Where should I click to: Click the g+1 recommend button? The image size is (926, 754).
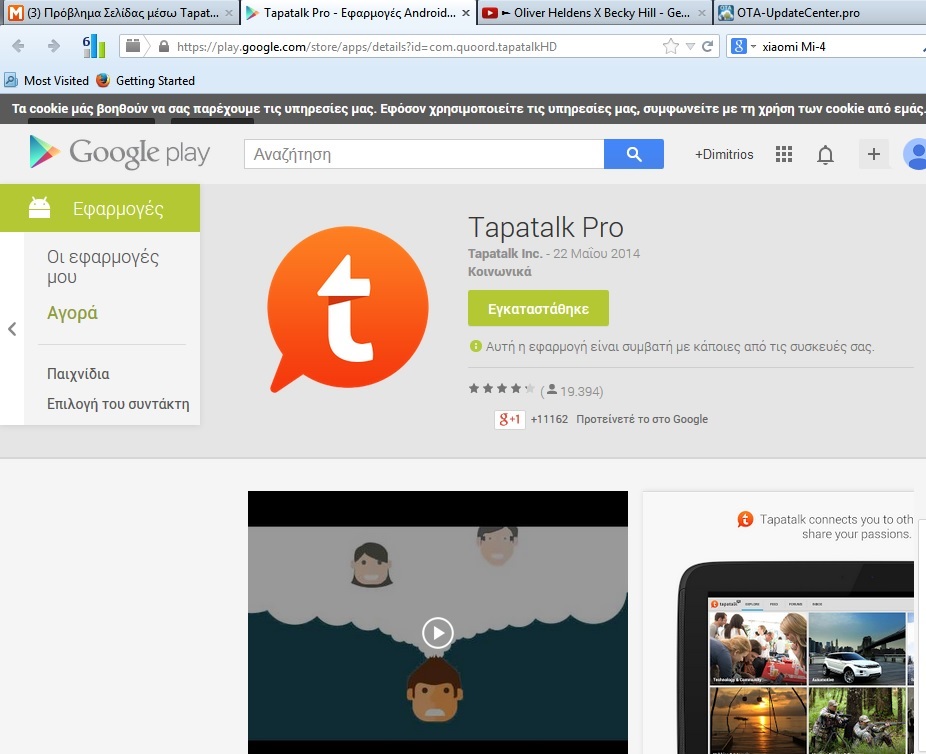(510, 419)
